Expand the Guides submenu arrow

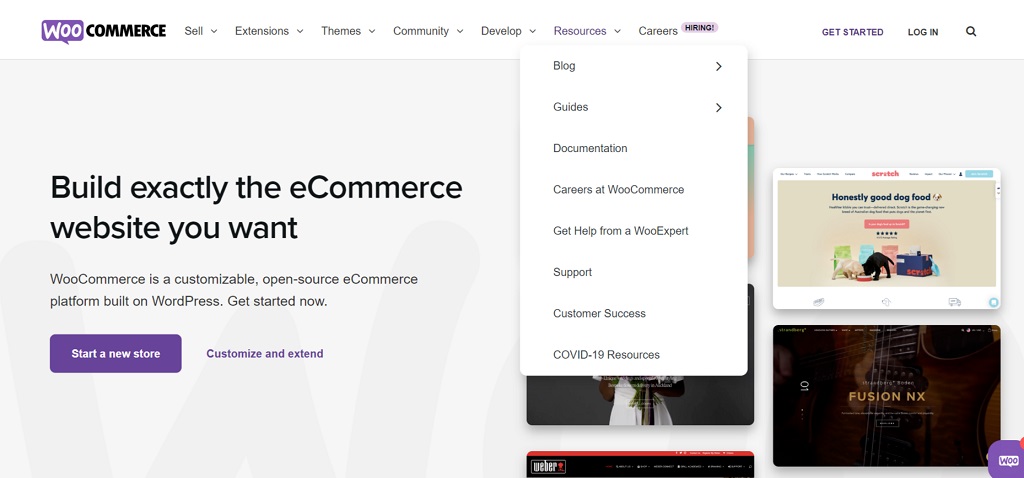tap(718, 107)
